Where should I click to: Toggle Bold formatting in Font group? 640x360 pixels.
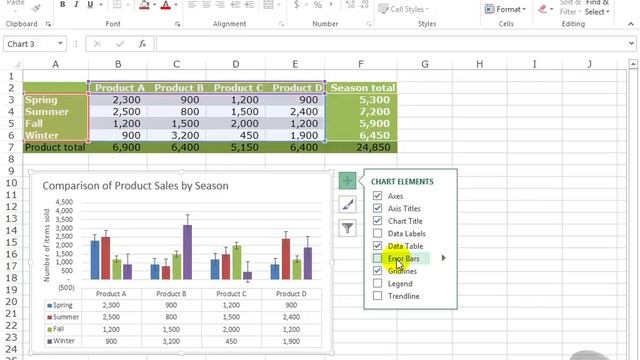[62, 4]
